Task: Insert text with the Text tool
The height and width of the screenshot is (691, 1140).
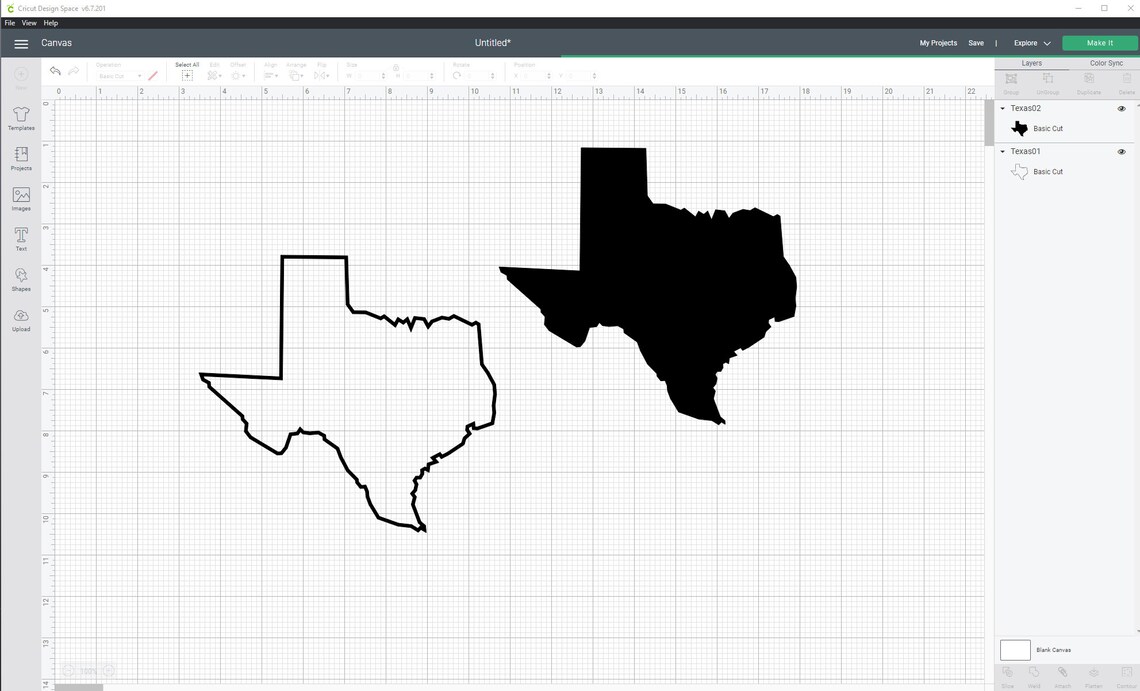Action: tap(21, 239)
